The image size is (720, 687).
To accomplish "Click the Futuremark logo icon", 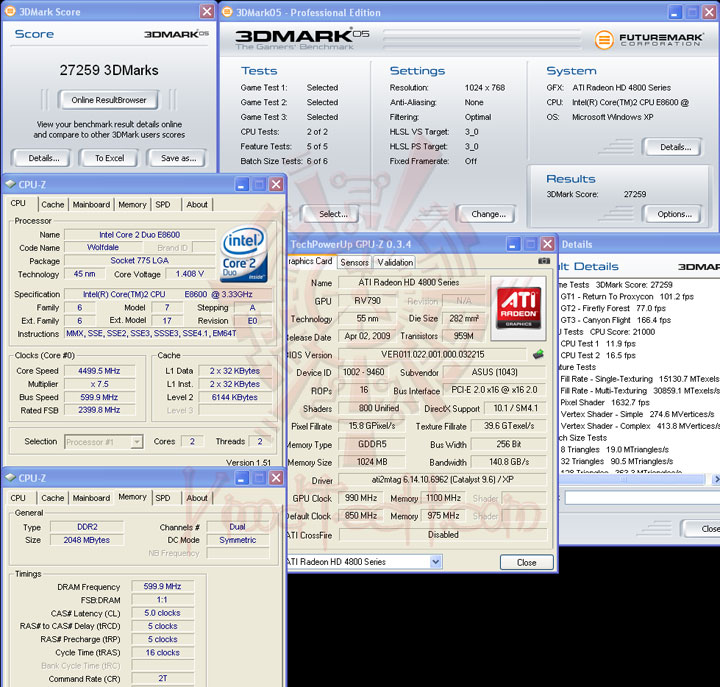I will point(604,39).
